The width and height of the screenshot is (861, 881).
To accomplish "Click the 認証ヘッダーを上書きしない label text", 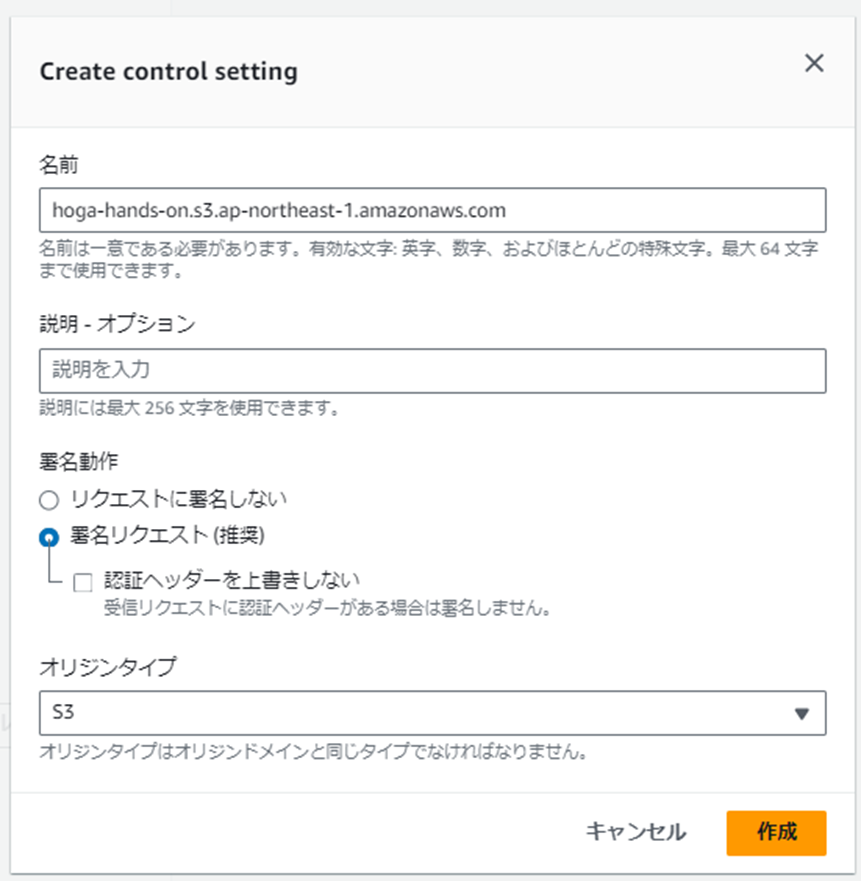I will [232, 580].
